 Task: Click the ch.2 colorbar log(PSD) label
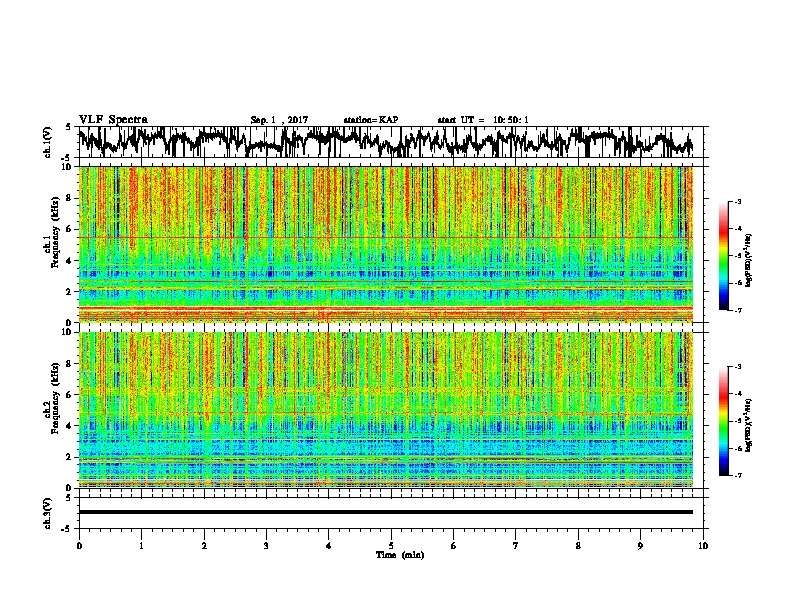[x=748, y=425]
